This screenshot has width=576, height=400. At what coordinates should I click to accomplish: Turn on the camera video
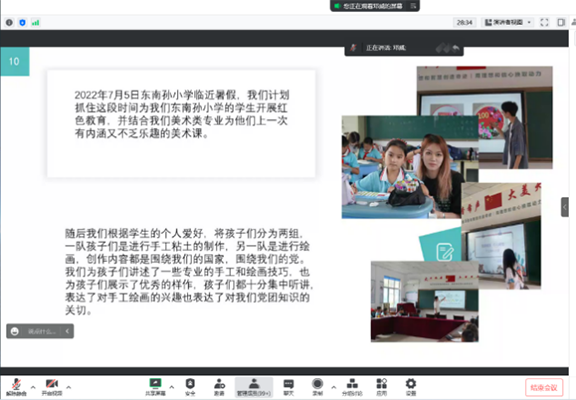(x=52, y=386)
